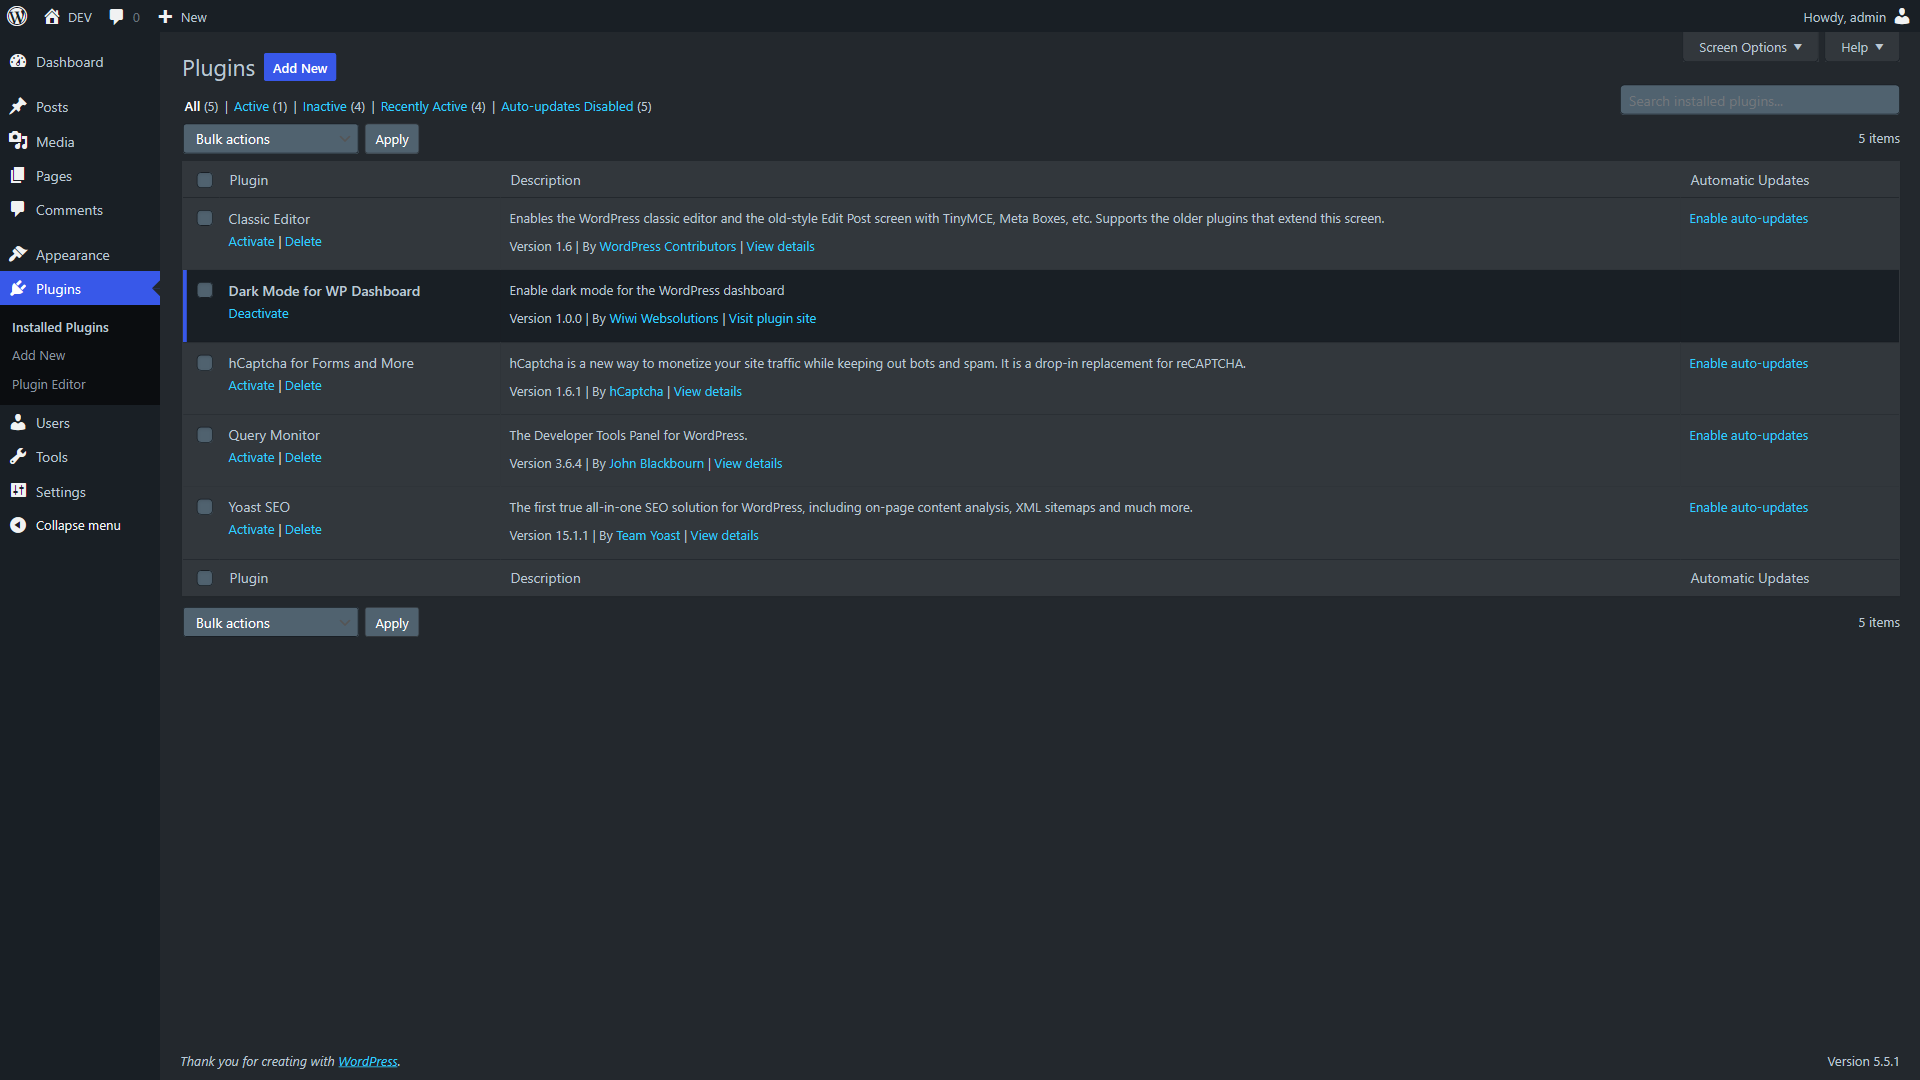Open the top Bulk actions dropdown
Viewport: 1920px width, 1080px height.
270,139
